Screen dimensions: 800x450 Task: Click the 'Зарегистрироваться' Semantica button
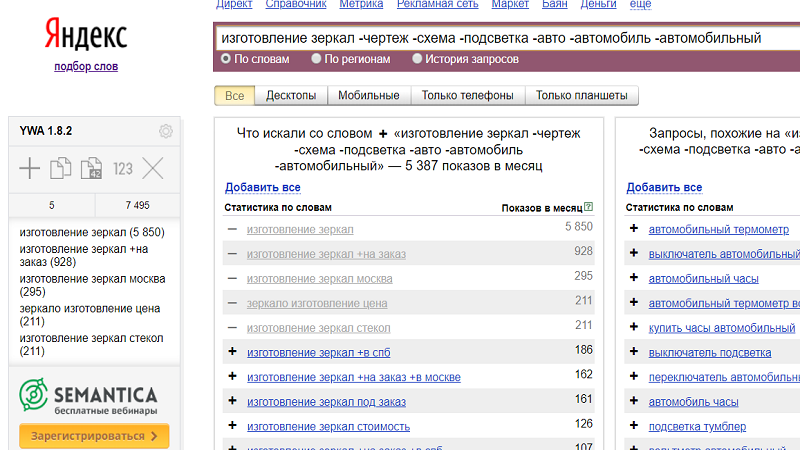click(x=94, y=436)
